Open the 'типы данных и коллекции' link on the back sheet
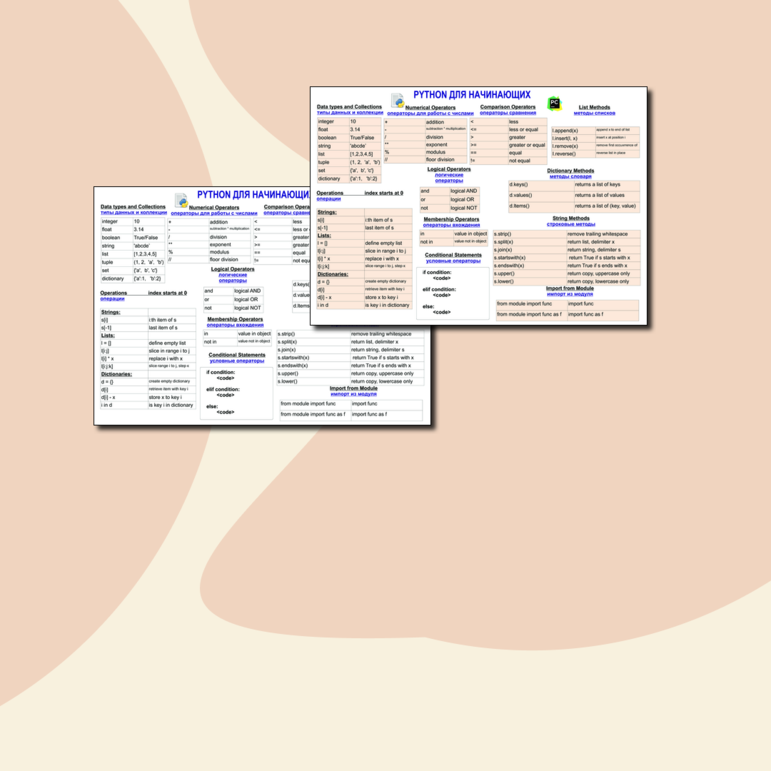 (x=133, y=212)
